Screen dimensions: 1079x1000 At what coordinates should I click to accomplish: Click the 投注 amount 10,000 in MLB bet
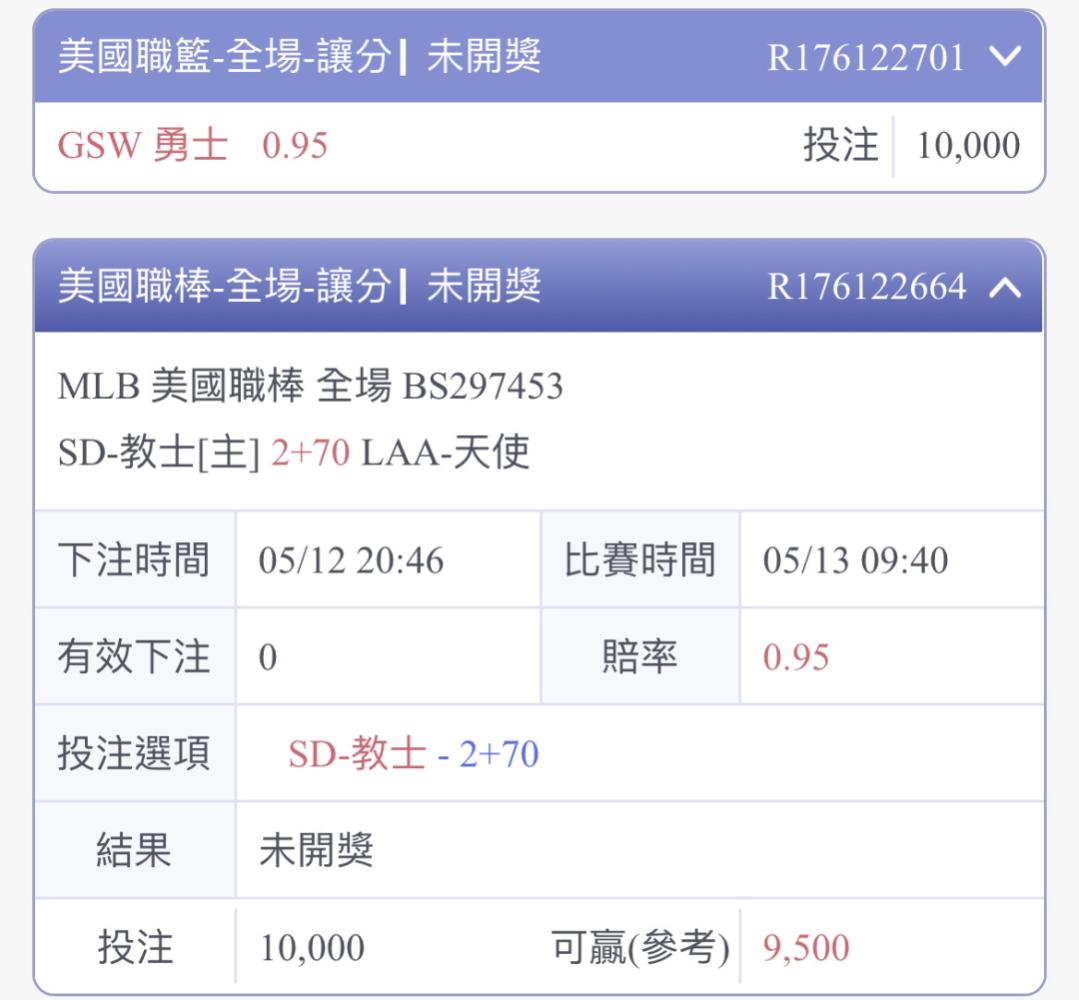pyautogui.click(x=312, y=947)
